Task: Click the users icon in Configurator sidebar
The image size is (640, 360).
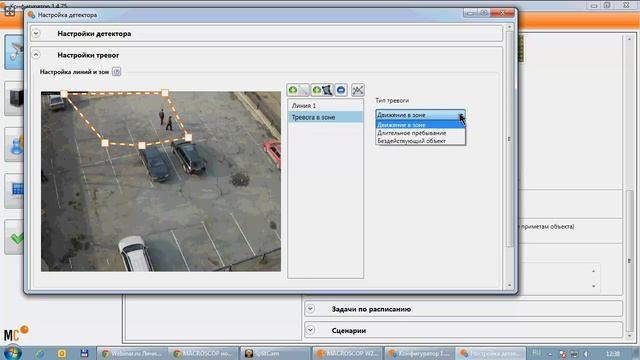Action: pos(15,144)
